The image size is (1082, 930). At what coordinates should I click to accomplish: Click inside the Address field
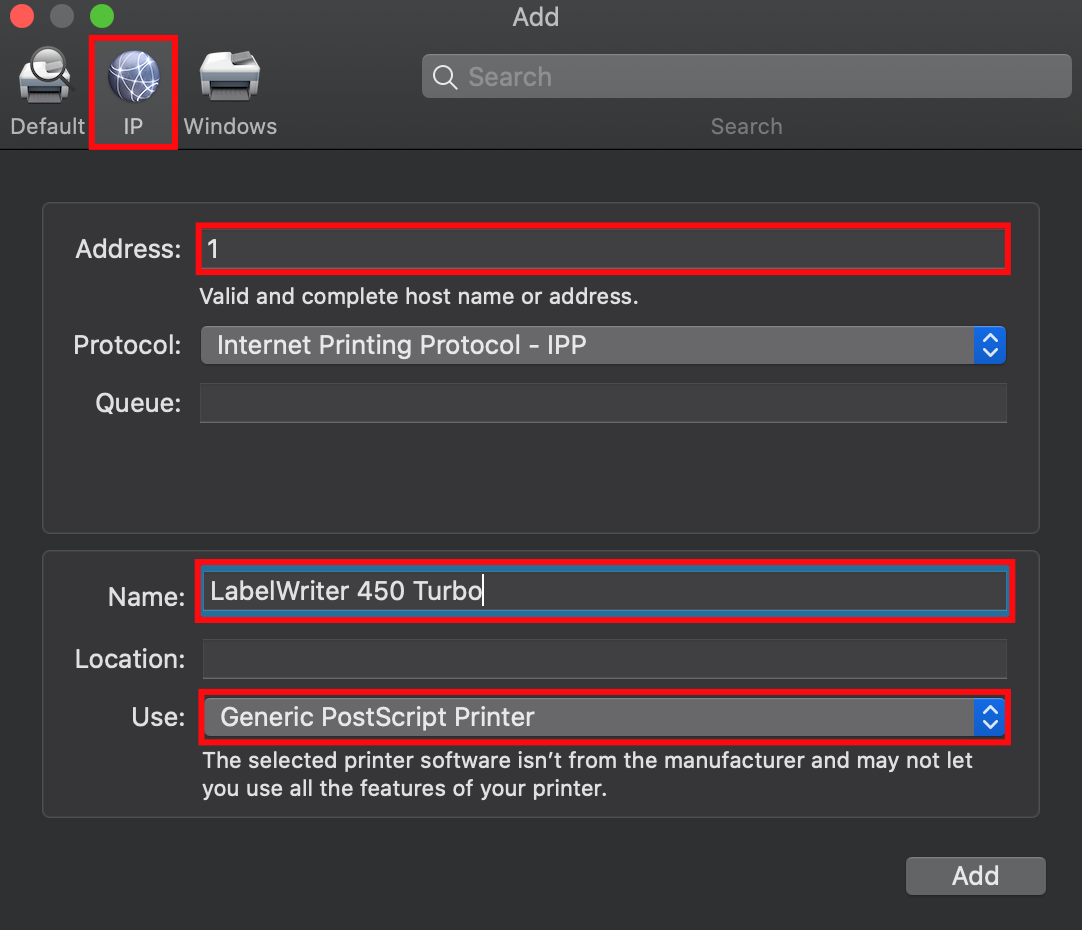(600, 249)
